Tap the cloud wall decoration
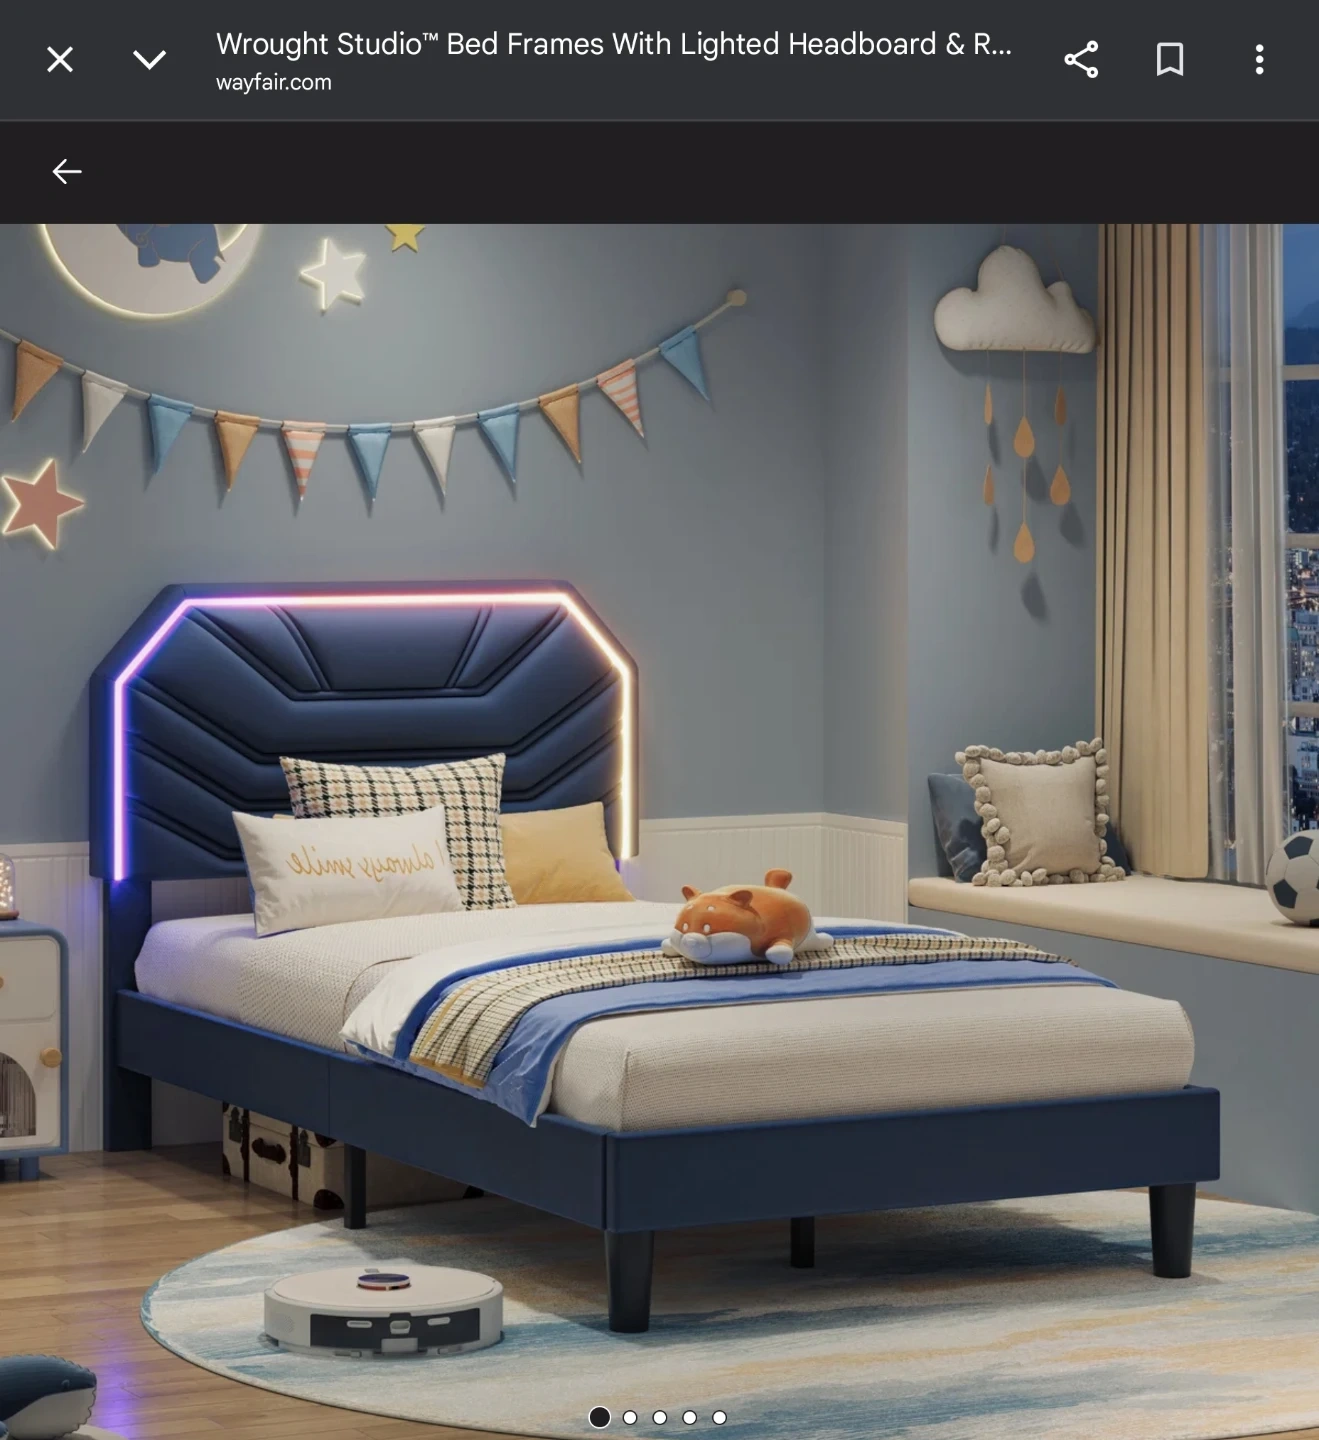 point(1013,305)
